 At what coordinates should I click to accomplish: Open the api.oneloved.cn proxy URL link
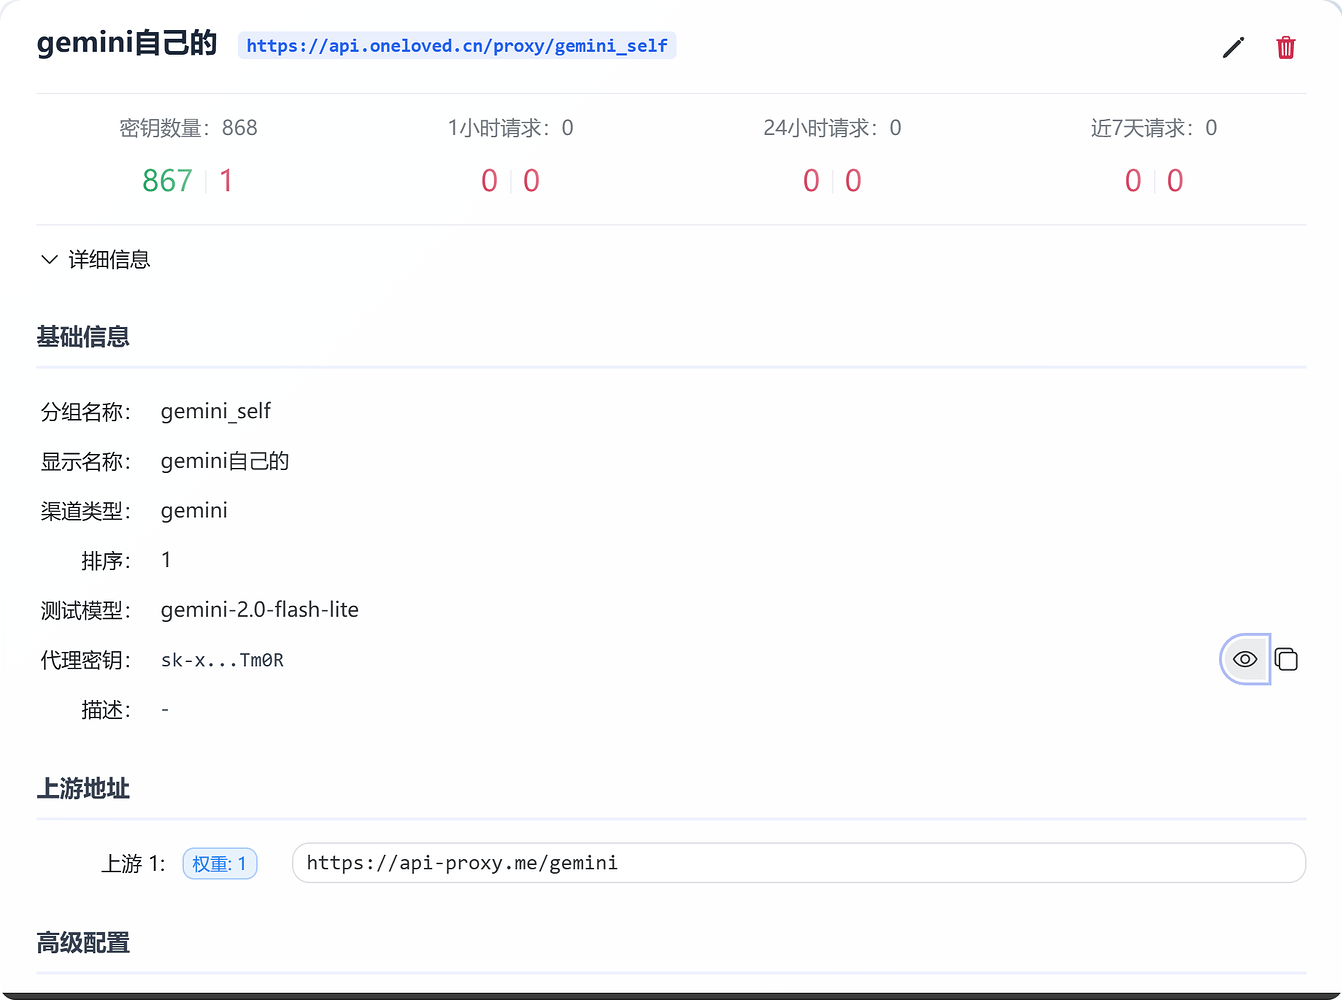point(457,46)
